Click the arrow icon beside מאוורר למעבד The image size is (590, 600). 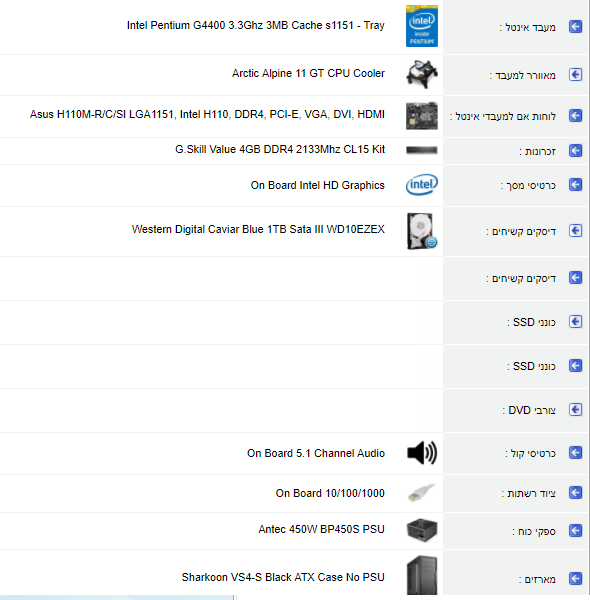(x=575, y=74)
